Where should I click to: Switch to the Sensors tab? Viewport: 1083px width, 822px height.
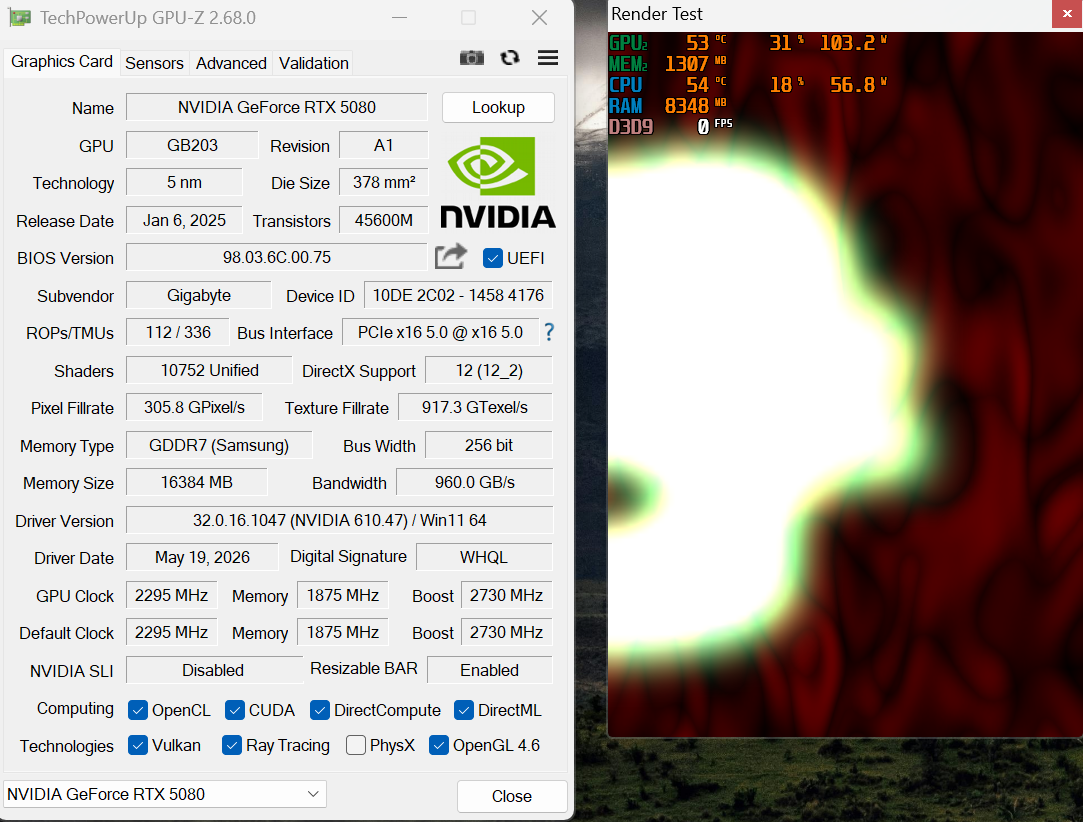(x=154, y=63)
